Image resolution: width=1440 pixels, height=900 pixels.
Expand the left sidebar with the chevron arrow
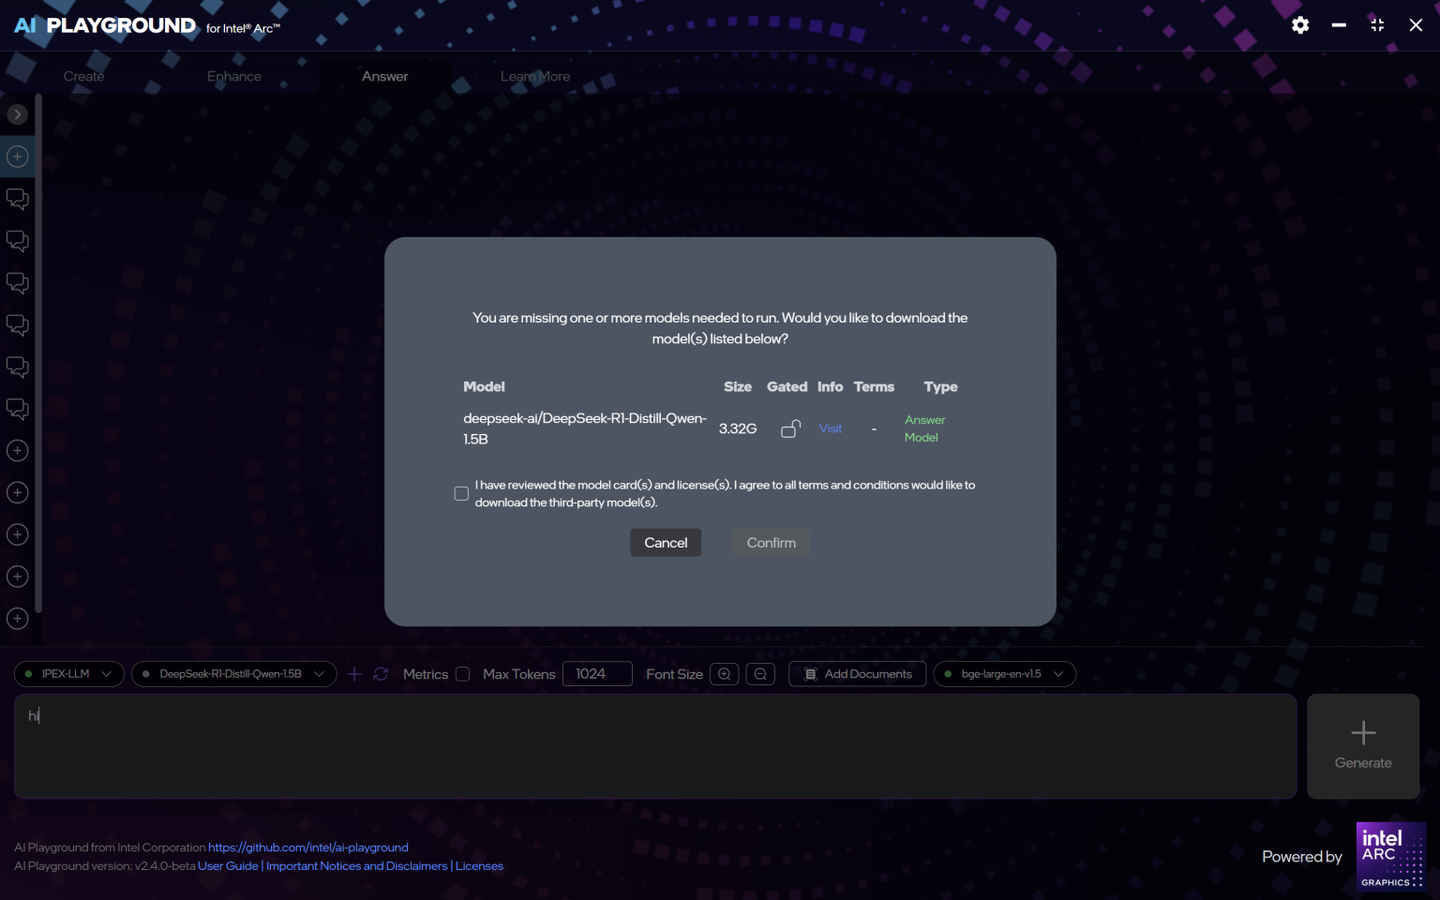click(x=16, y=114)
